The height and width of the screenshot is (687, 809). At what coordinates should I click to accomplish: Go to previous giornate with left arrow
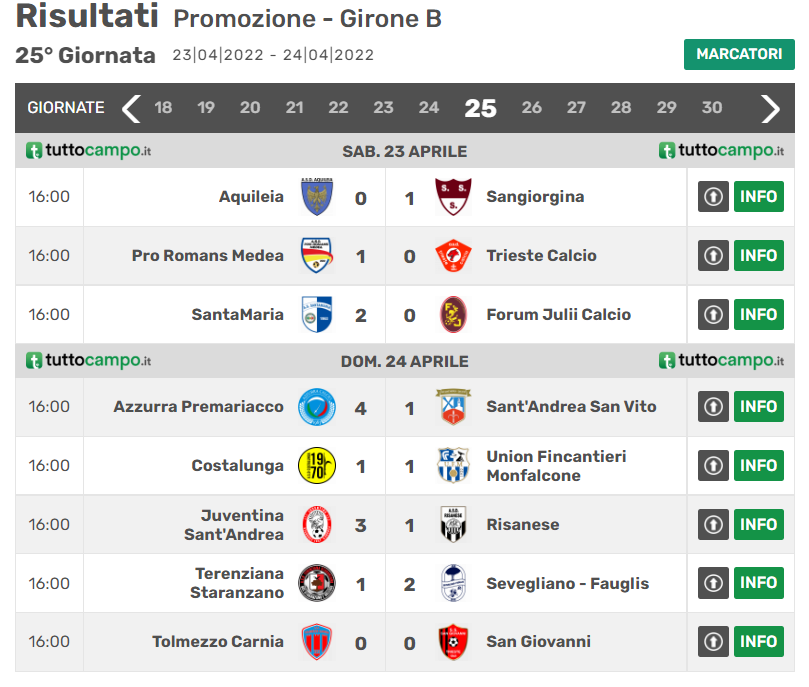131,108
